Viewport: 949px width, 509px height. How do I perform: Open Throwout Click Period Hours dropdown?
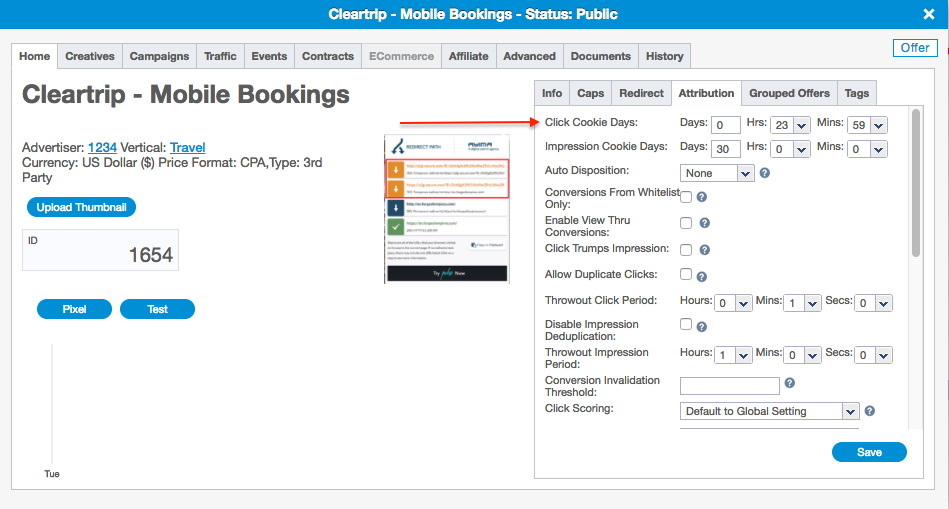(744, 303)
